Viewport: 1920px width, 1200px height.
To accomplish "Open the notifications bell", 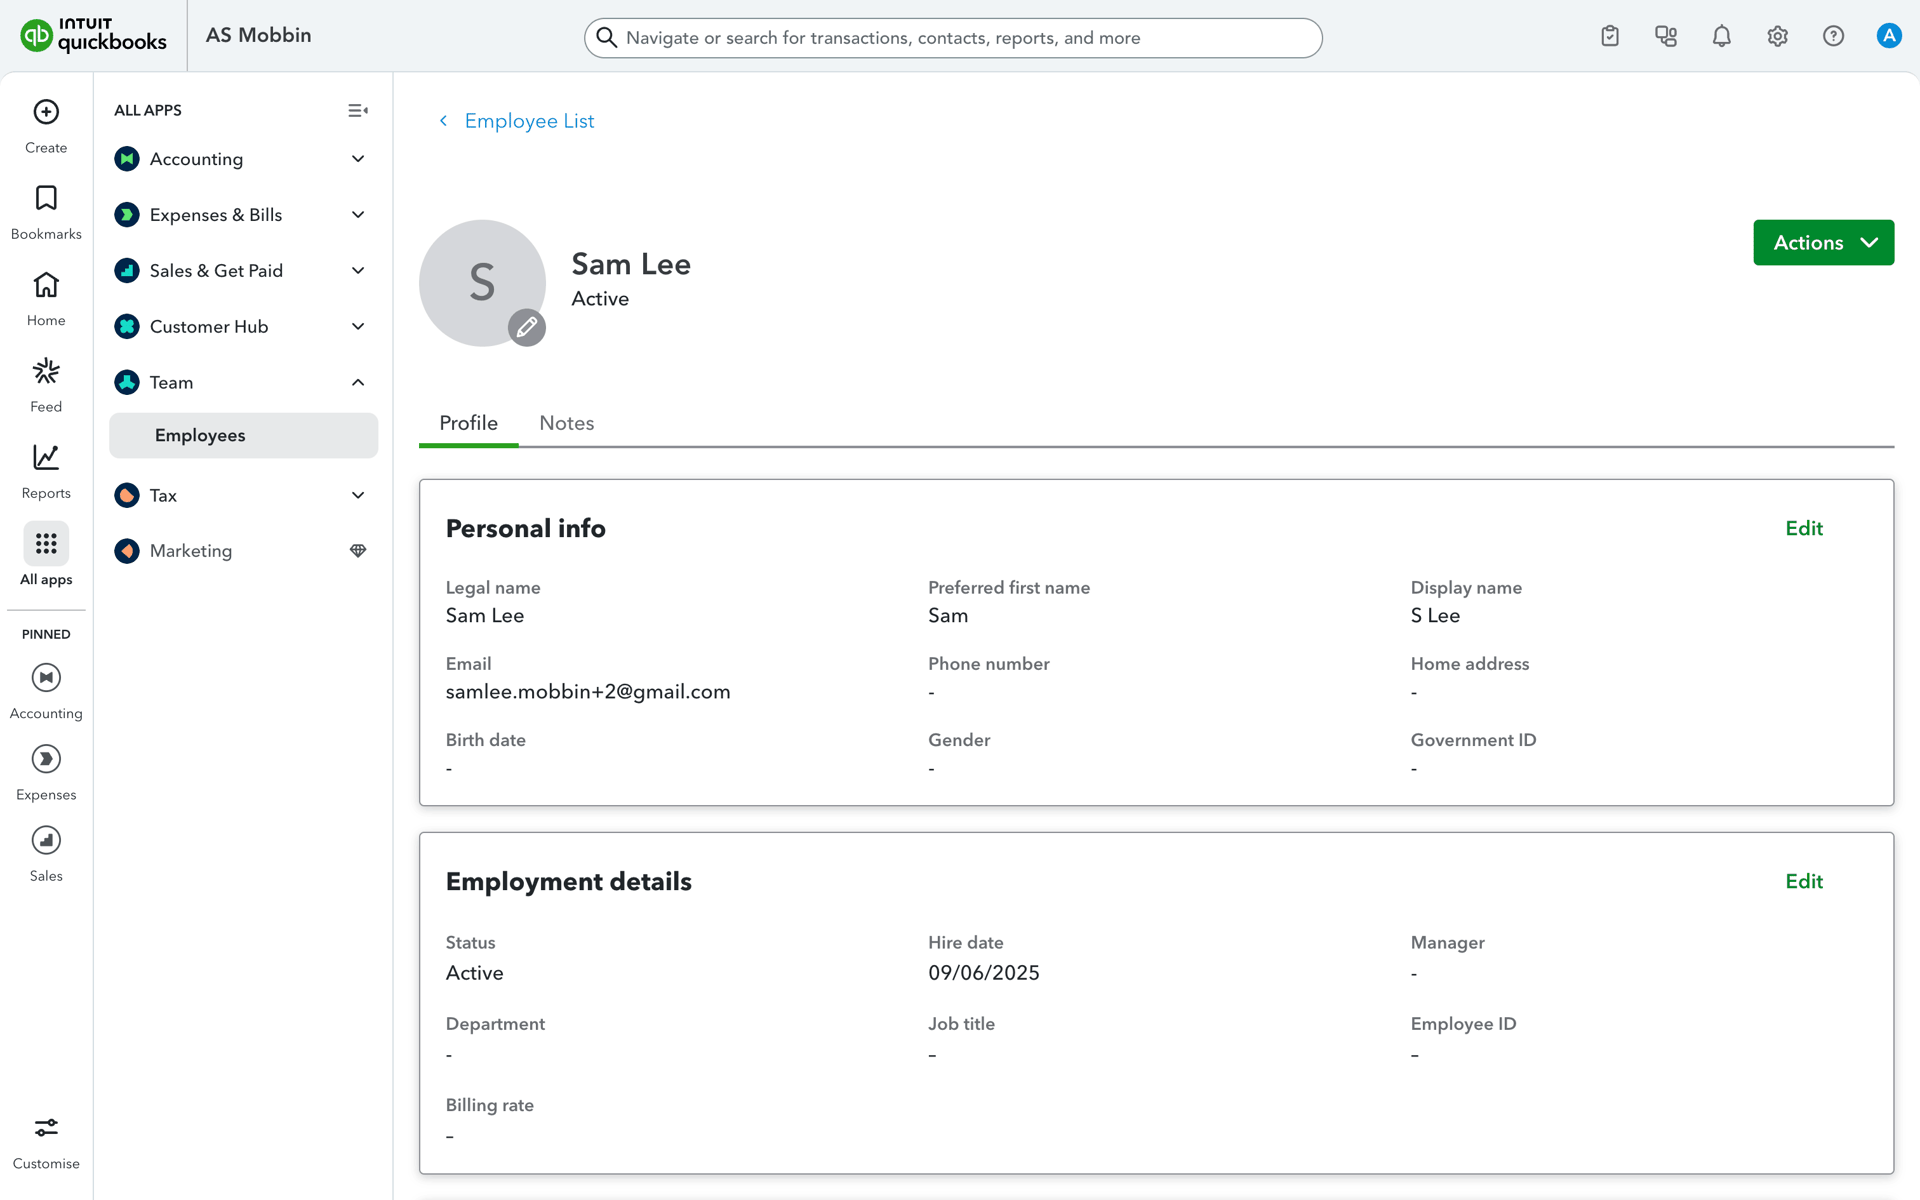I will [x=1722, y=36].
